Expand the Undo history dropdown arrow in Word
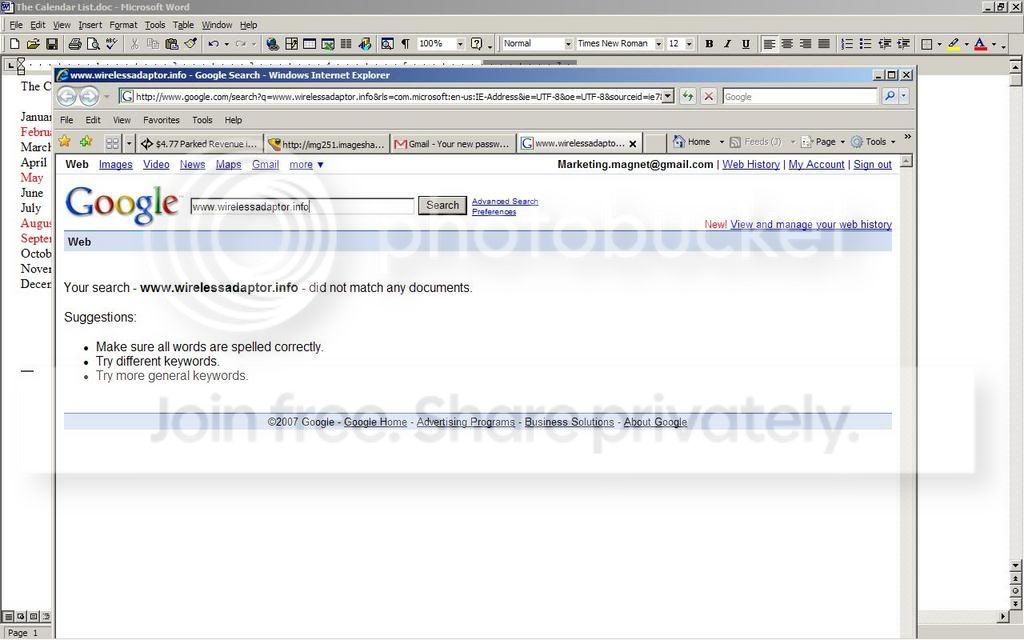The width and height of the screenshot is (1024, 640). coord(226,44)
